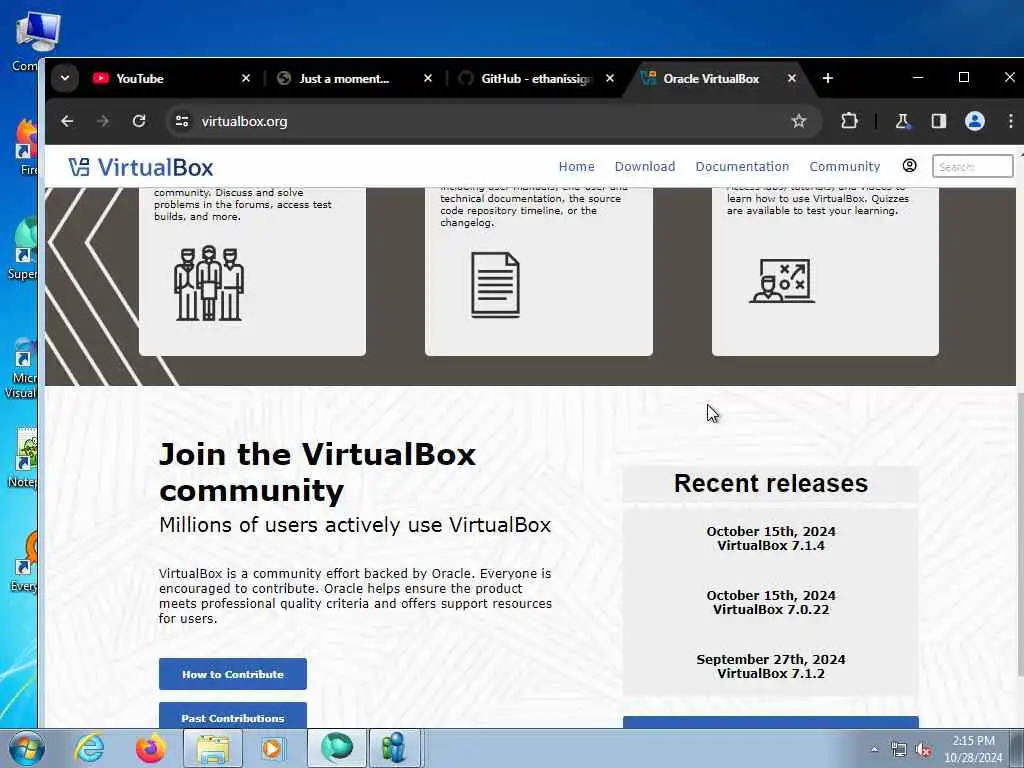1024x768 pixels.
Task: Open a new tab with plus button
Action: pyautogui.click(x=828, y=78)
